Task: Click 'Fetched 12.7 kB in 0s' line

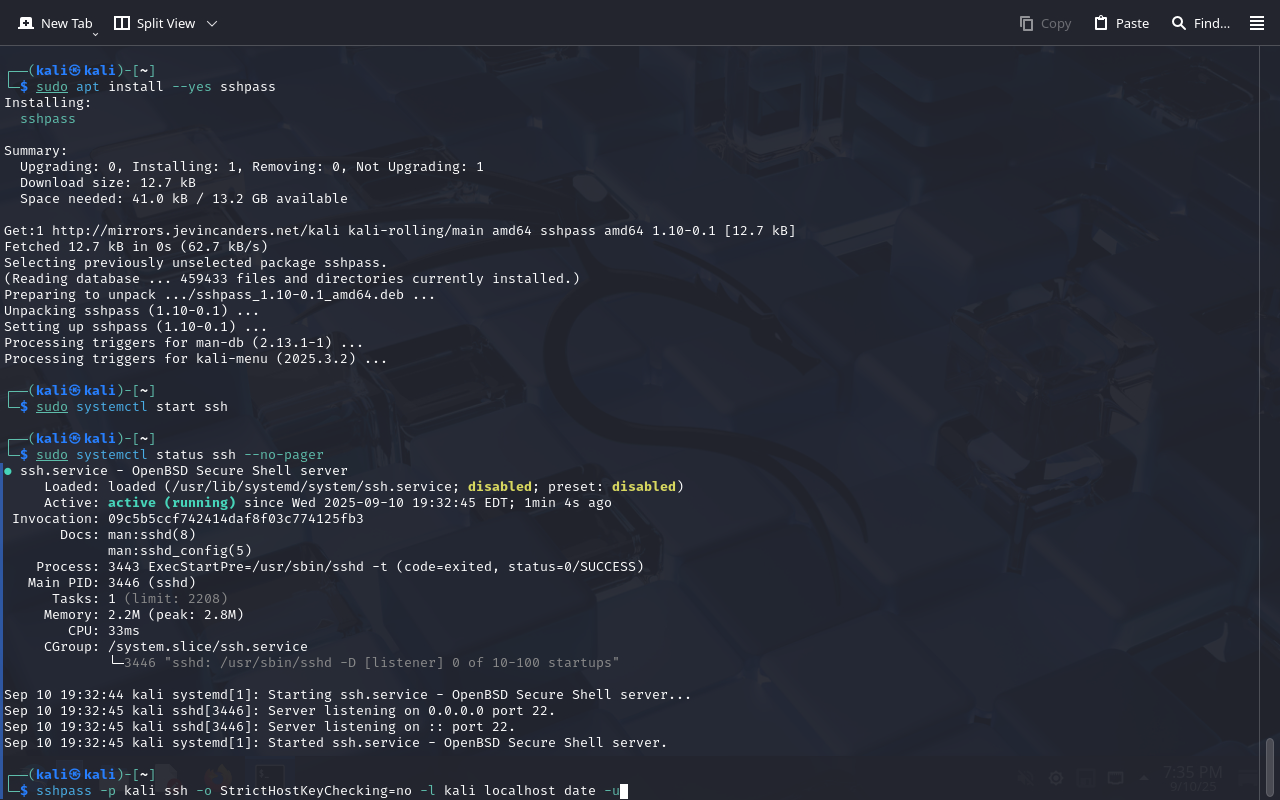Action: click(136, 247)
